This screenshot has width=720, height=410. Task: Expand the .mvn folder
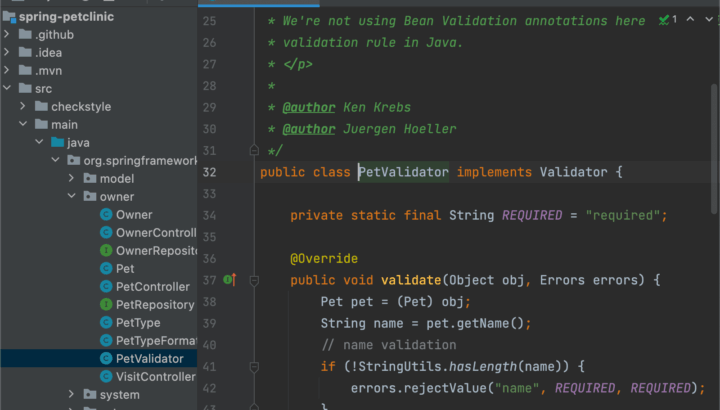[x=6, y=70]
